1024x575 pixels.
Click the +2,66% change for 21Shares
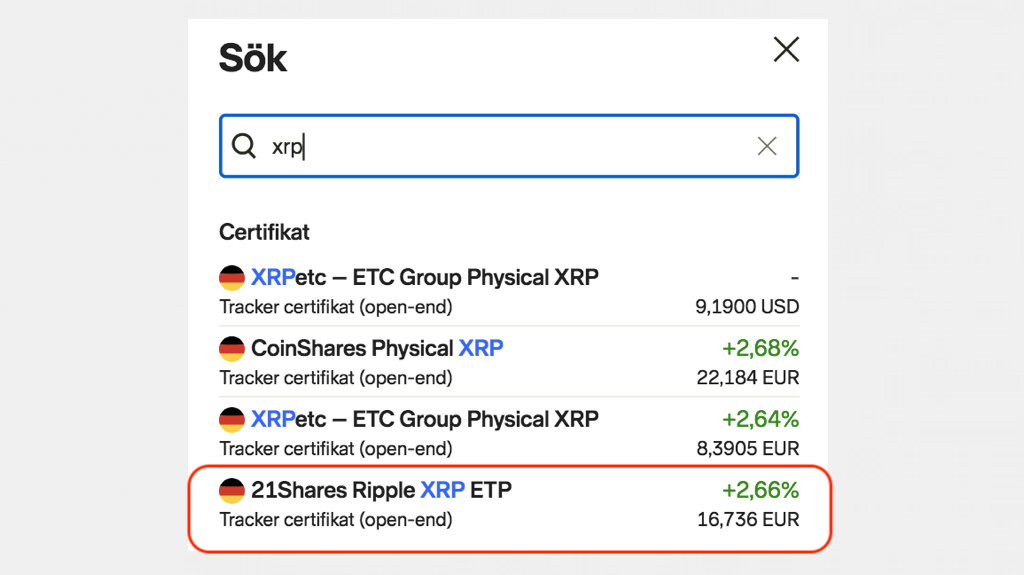pos(760,491)
